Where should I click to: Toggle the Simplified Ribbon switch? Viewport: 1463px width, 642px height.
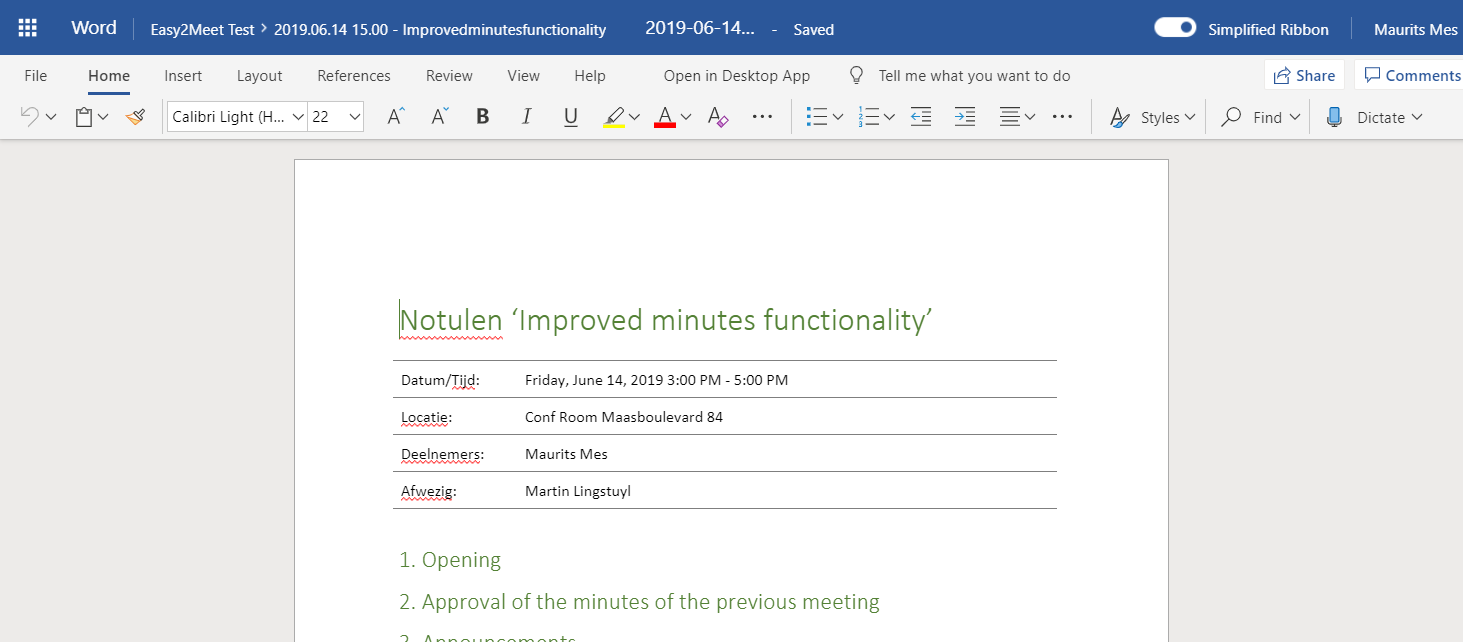(x=1175, y=28)
